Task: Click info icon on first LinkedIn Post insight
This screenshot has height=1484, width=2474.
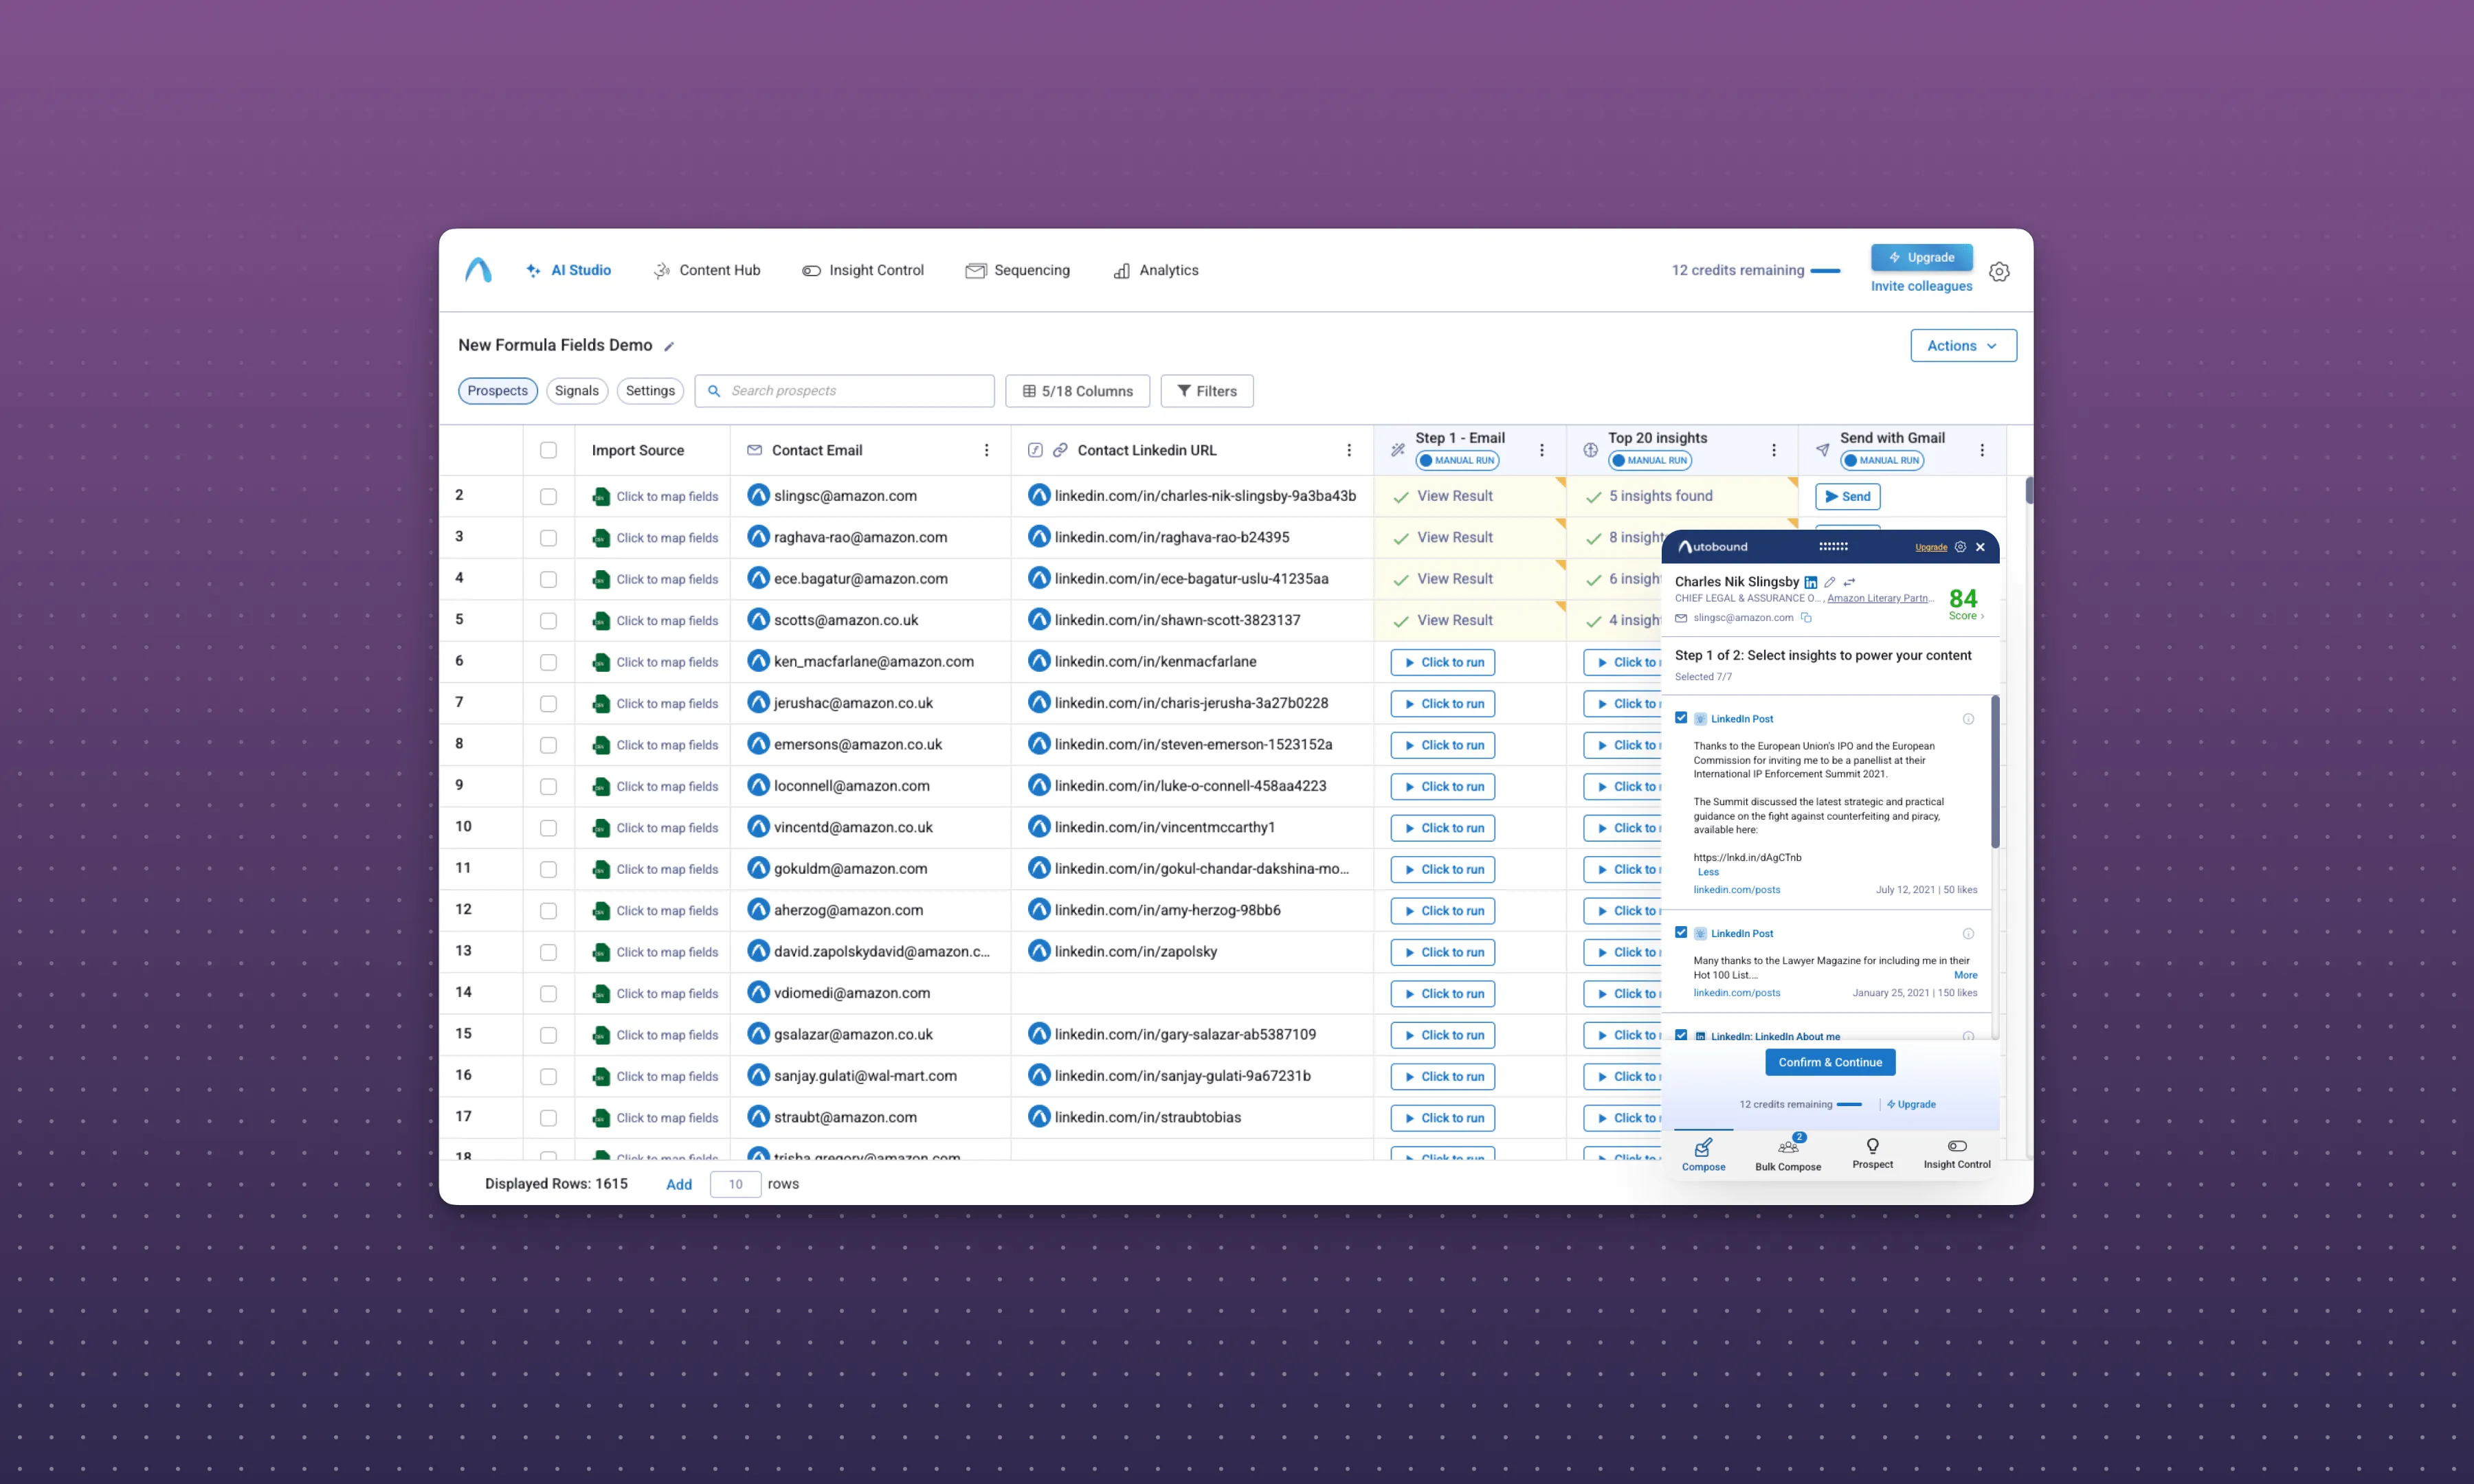Action: point(1967,719)
